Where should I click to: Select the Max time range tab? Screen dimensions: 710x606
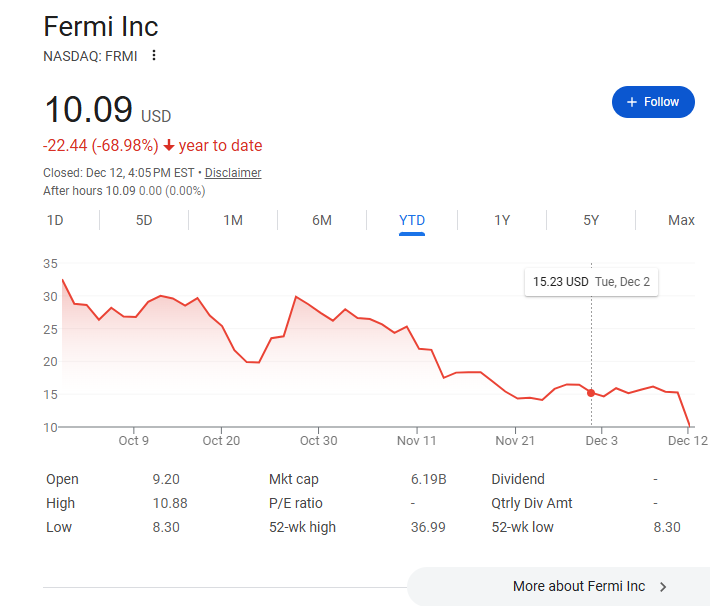click(x=681, y=220)
